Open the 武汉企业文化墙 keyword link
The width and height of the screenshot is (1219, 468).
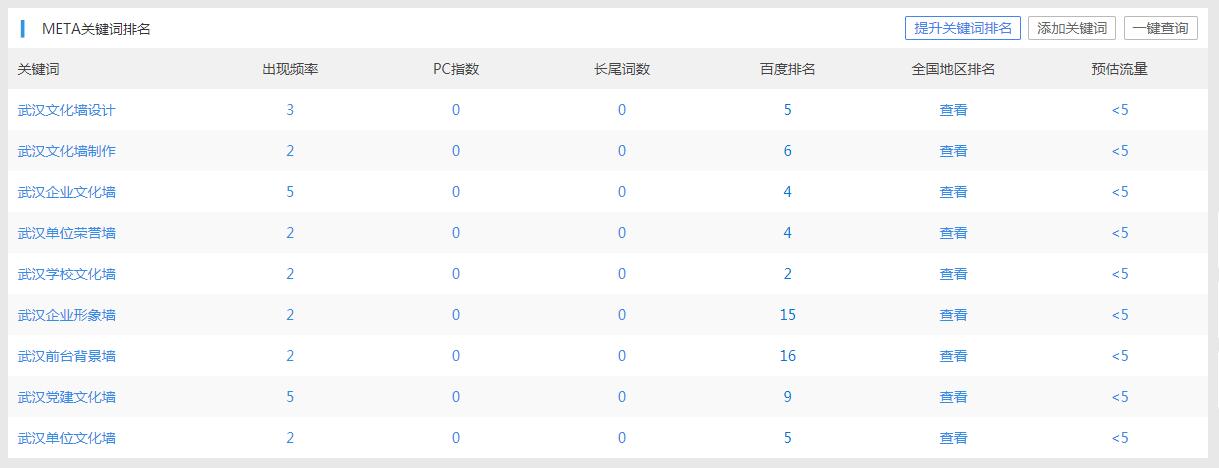coord(67,192)
